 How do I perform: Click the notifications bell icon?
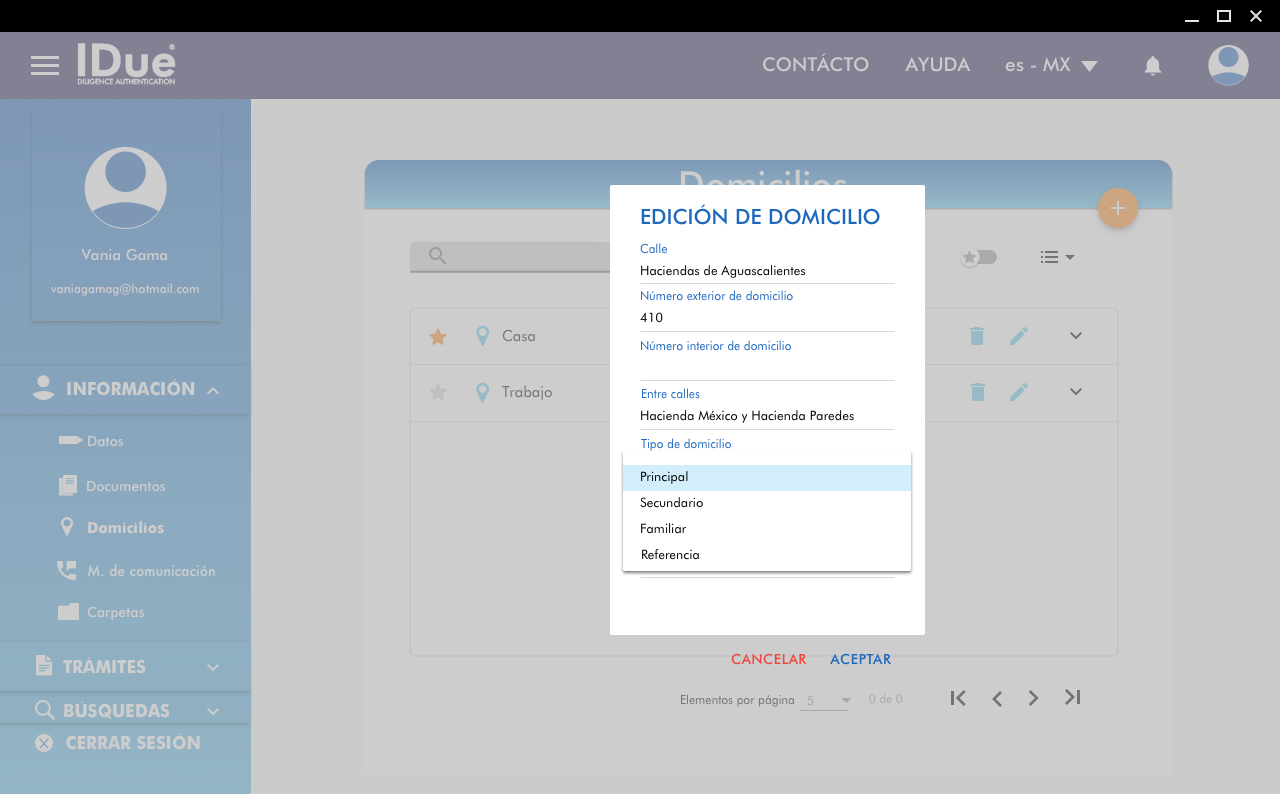[1152, 66]
